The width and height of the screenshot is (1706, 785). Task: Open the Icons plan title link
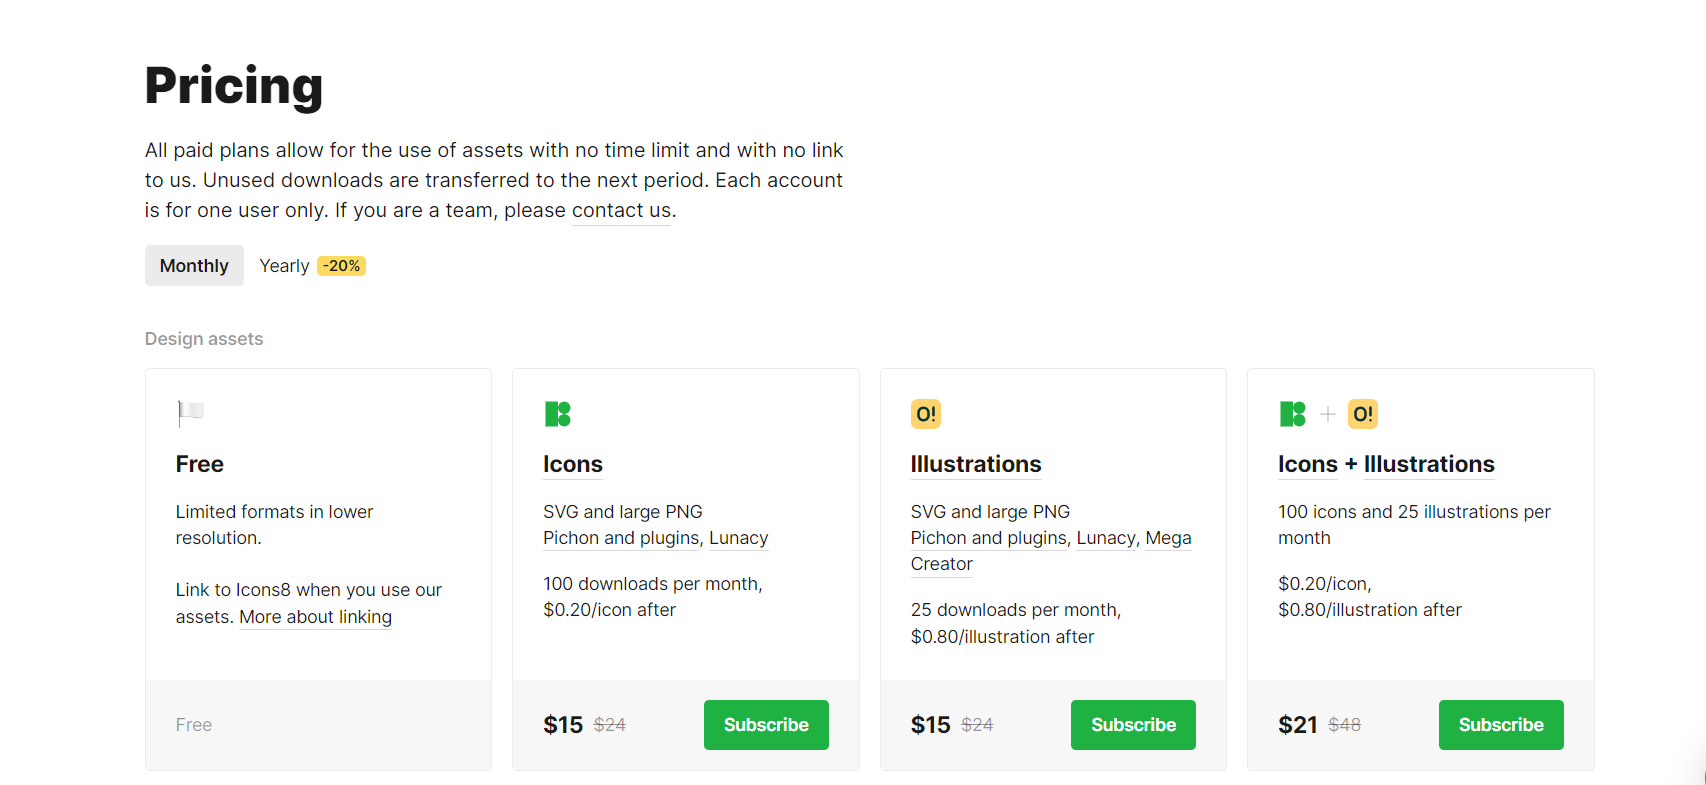pyautogui.click(x=572, y=464)
